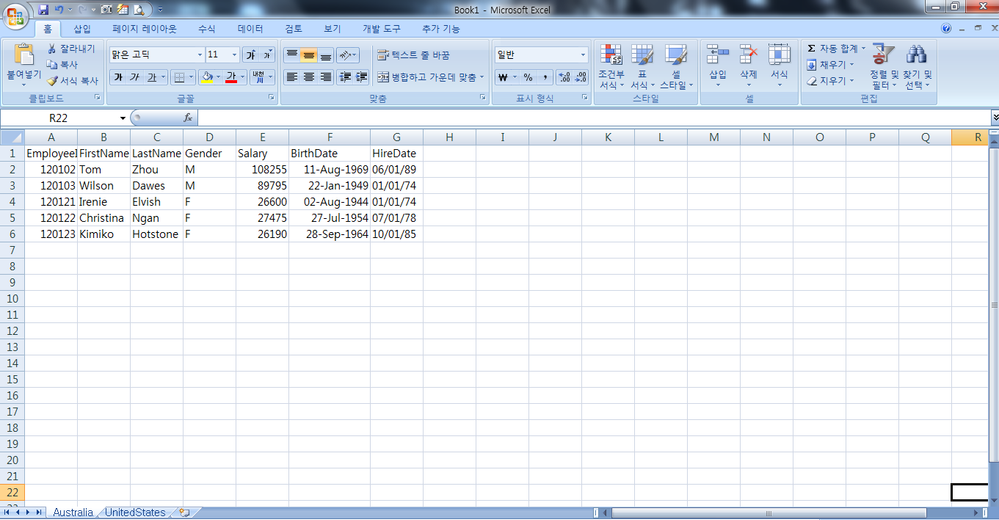
Task: Click the Paste (붙여넣기) clipboard icon
Action: click(24, 55)
